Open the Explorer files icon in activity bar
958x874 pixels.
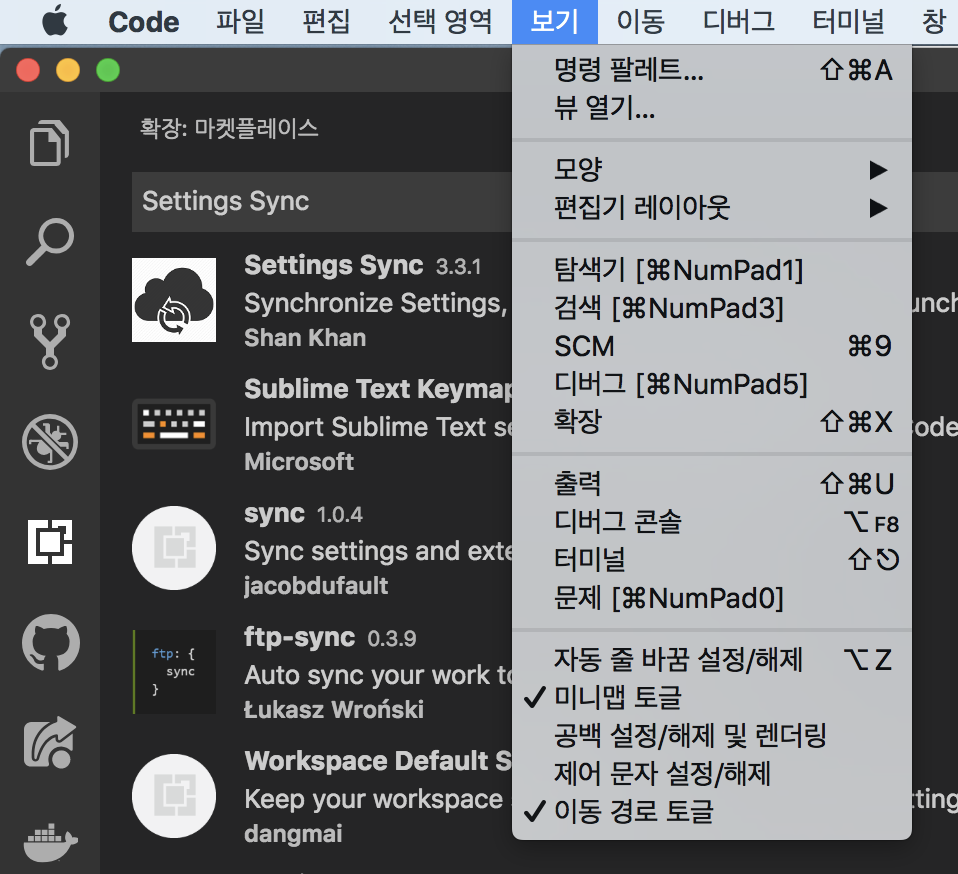click(49, 142)
